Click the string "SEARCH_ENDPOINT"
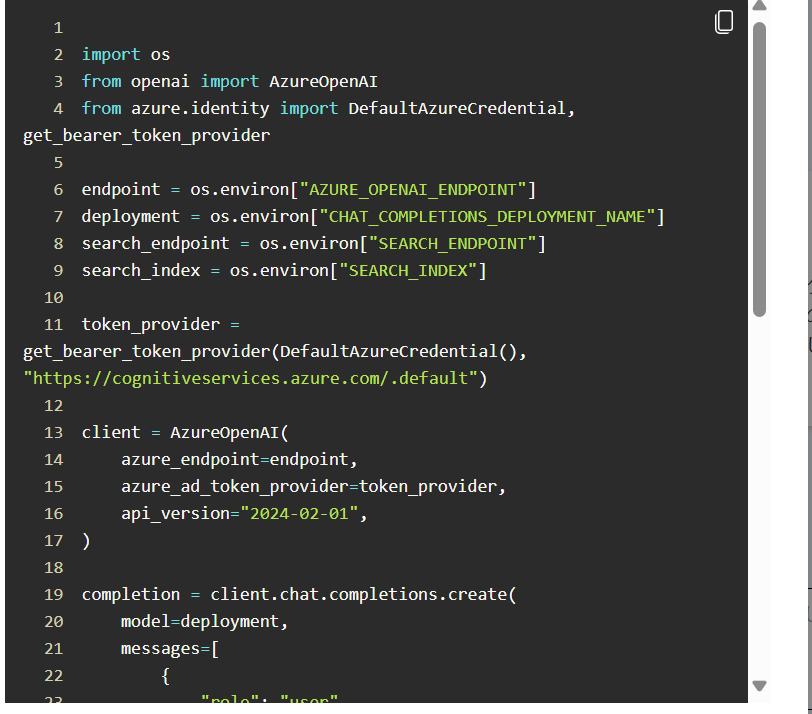This screenshot has height=714, width=812. pyautogui.click(x=452, y=243)
